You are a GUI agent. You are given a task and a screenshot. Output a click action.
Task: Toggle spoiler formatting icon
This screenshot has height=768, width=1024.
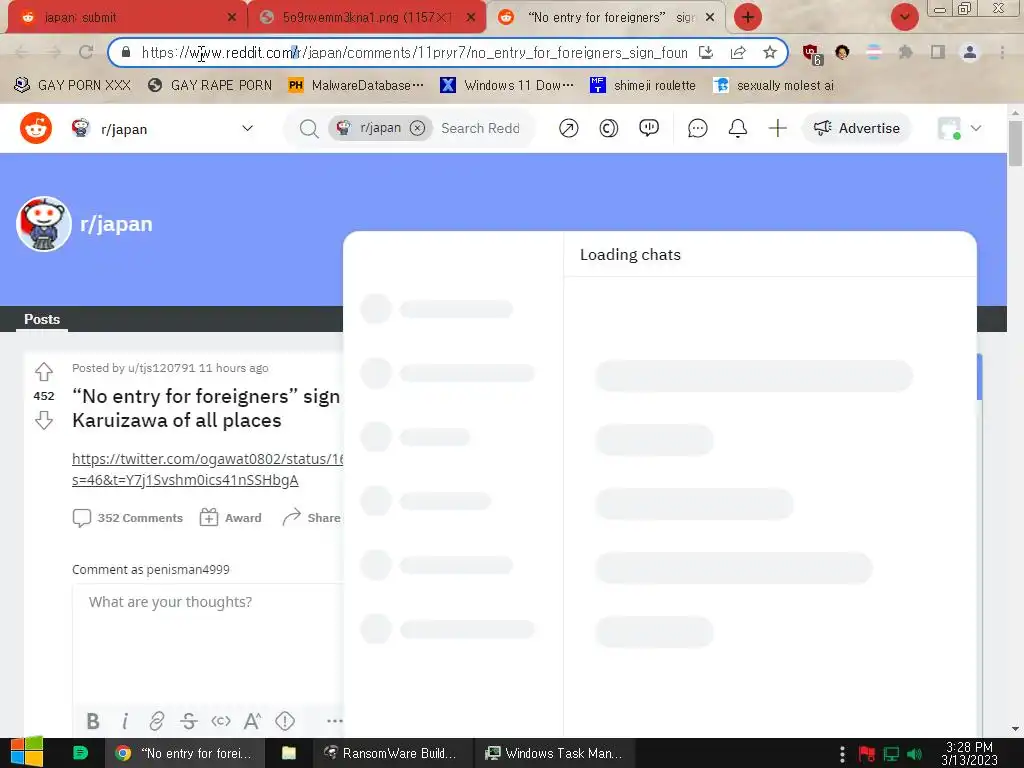point(285,721)
